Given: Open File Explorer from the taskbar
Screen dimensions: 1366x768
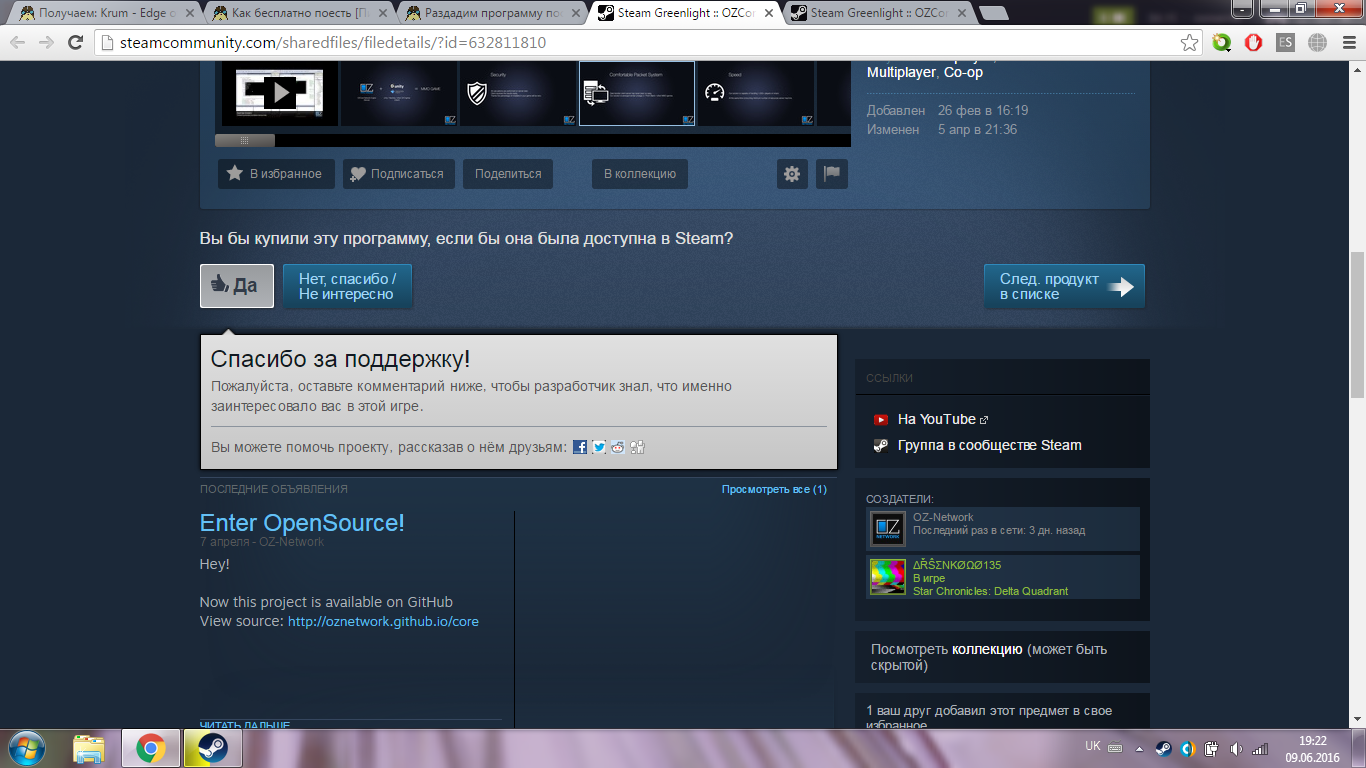Looking at the screenshot, I should [x=89, y=748].
